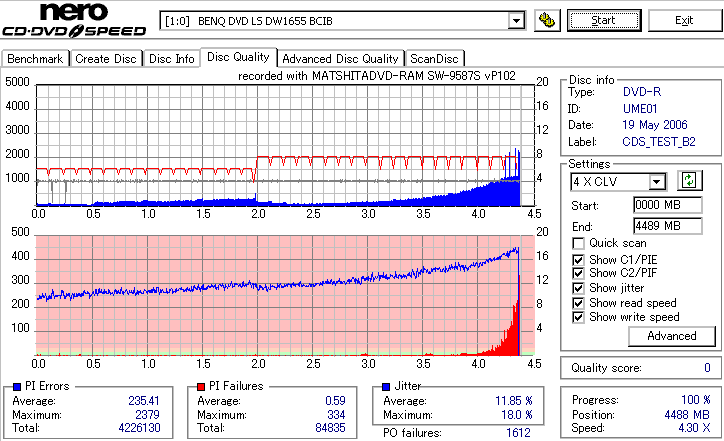Go to the Disc Info tab
The image size is (724, 441).
click(x=171, y=59)
